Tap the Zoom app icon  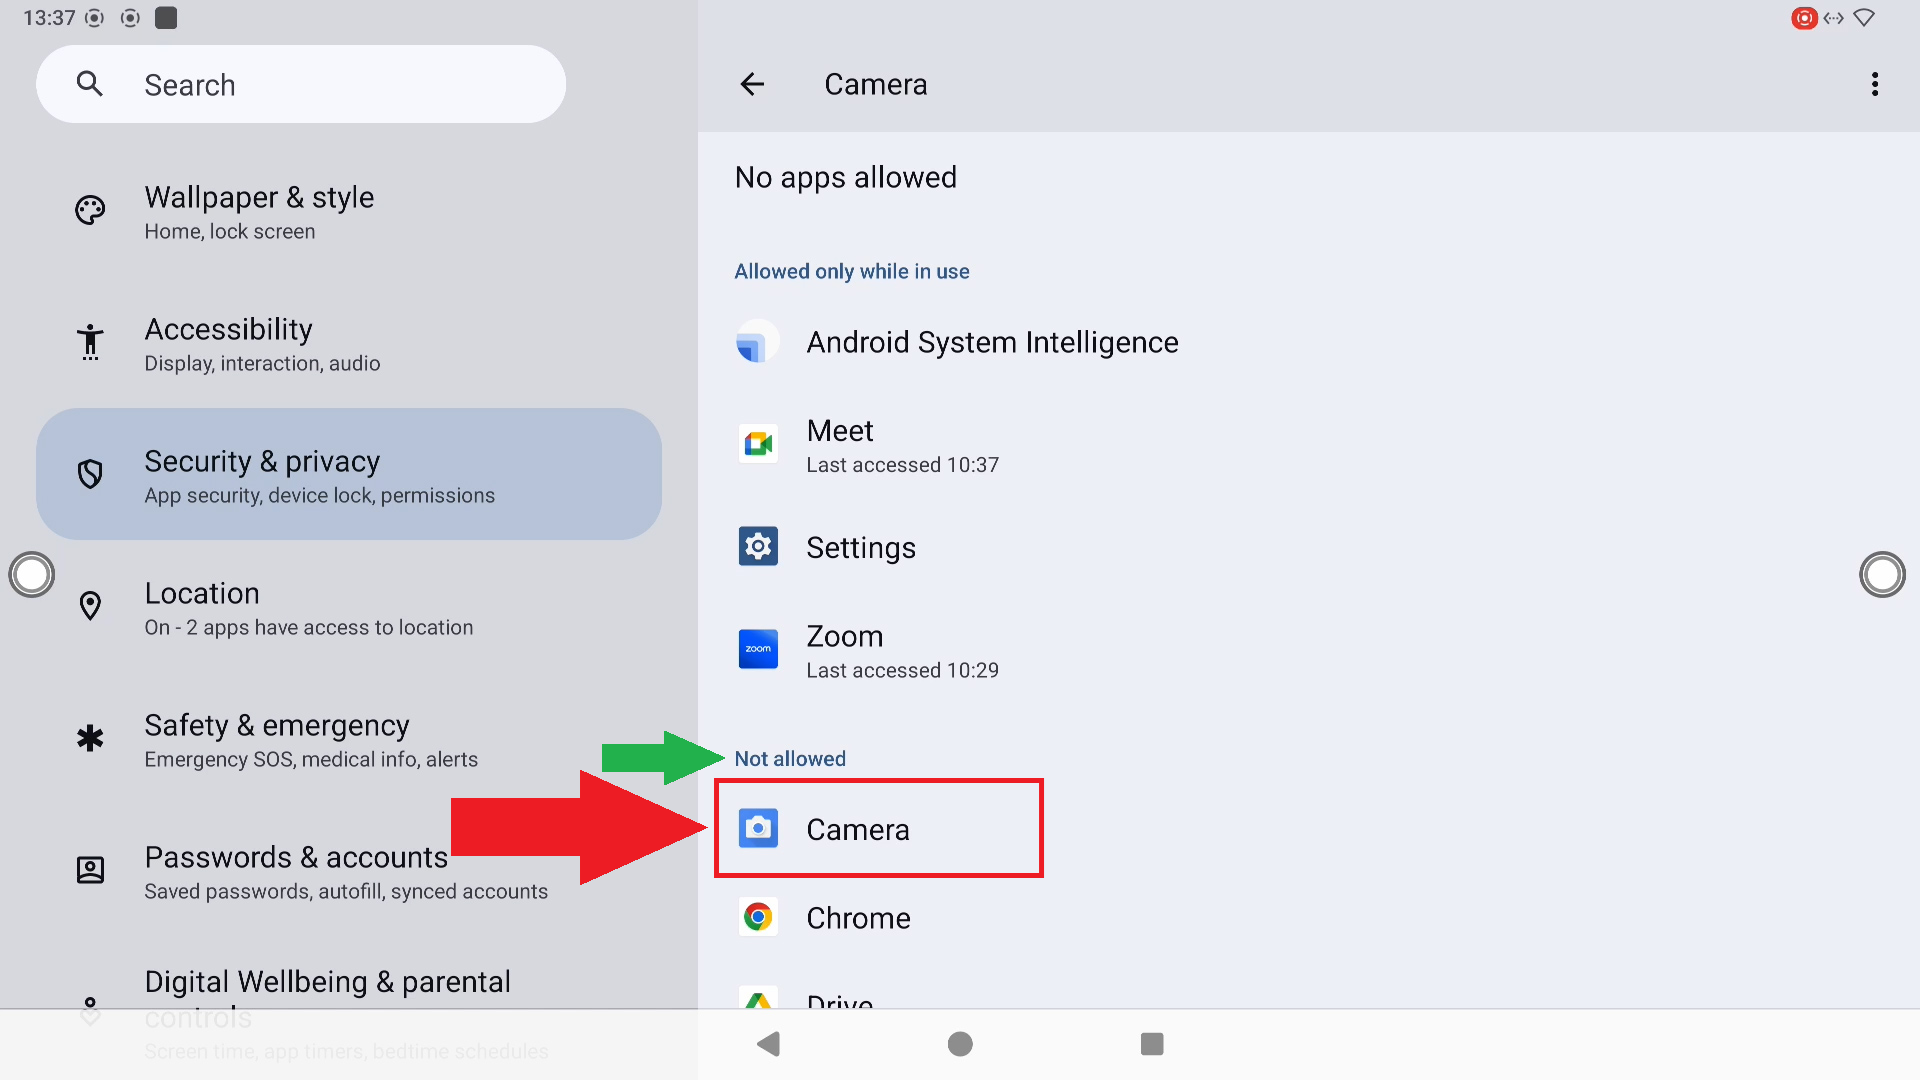(x=758, y=650)
